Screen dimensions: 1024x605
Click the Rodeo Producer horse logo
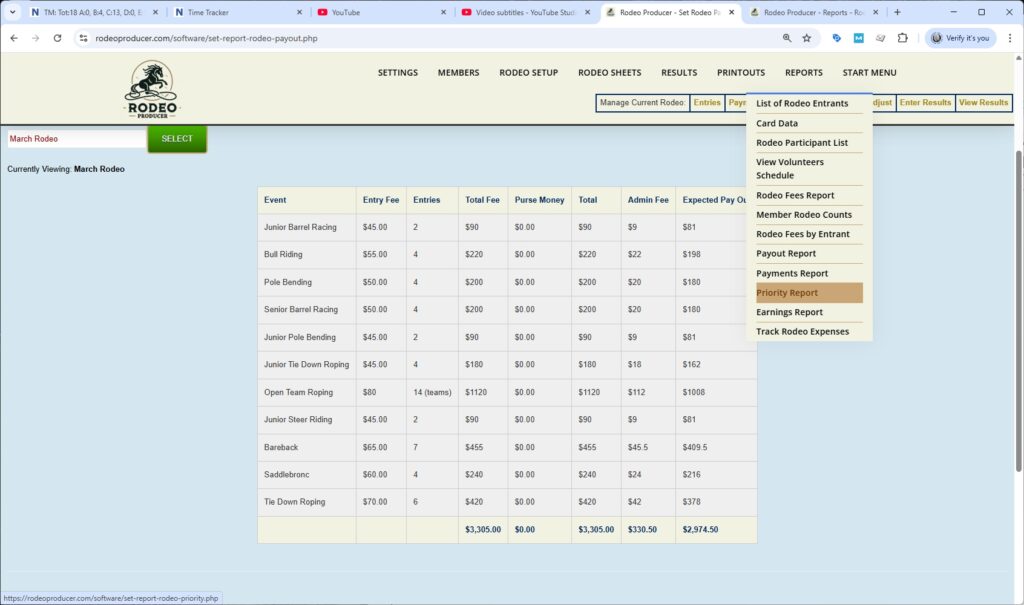pos(150,88)
